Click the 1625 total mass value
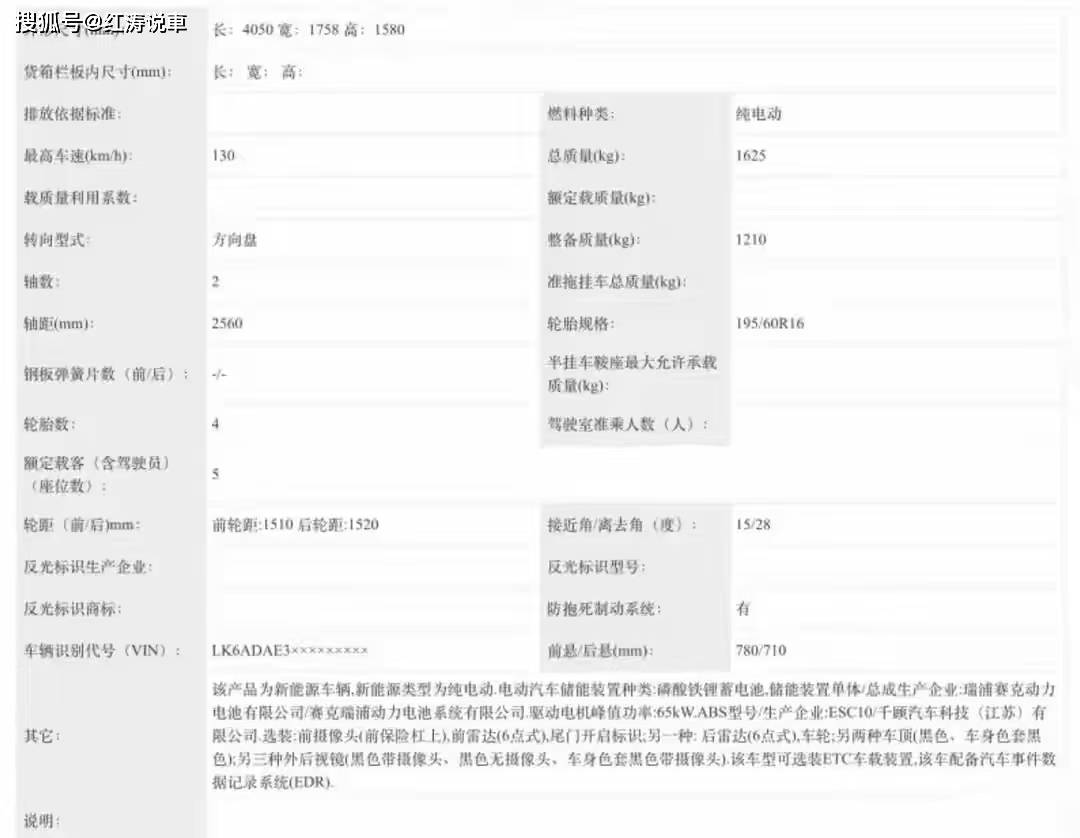This screenshot has height=838, width=1080. [751, 156]
